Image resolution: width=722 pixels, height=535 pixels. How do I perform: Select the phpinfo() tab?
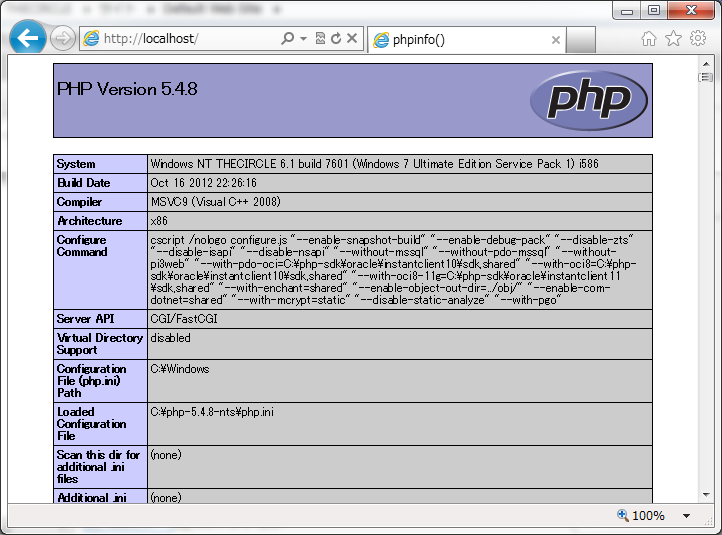(466, 40)
